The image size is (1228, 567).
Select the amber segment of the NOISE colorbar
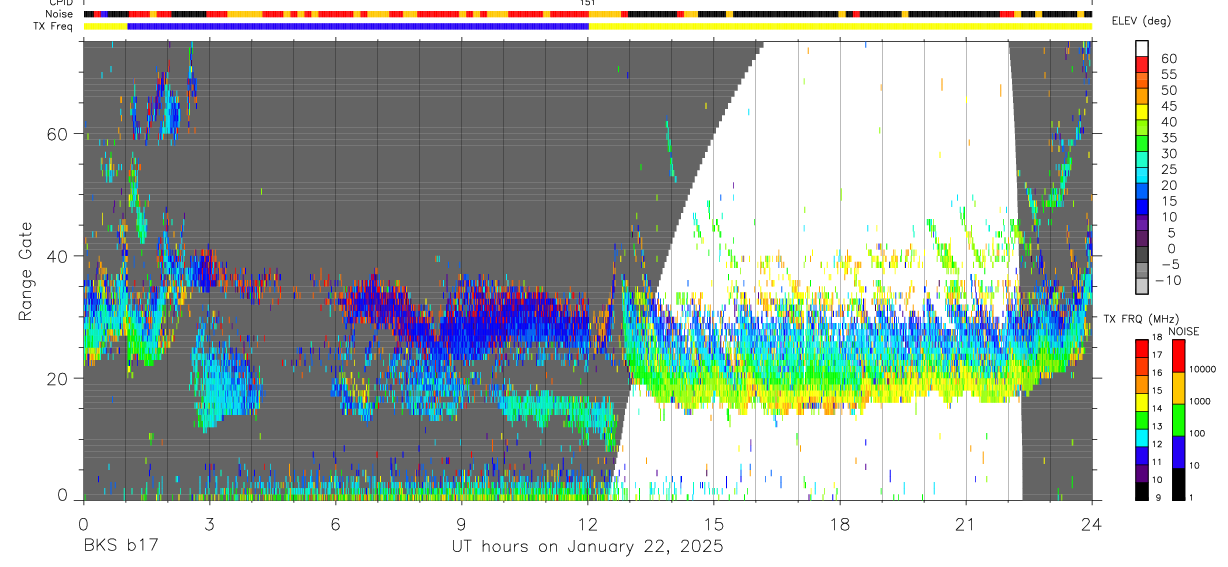point(1178,388)
